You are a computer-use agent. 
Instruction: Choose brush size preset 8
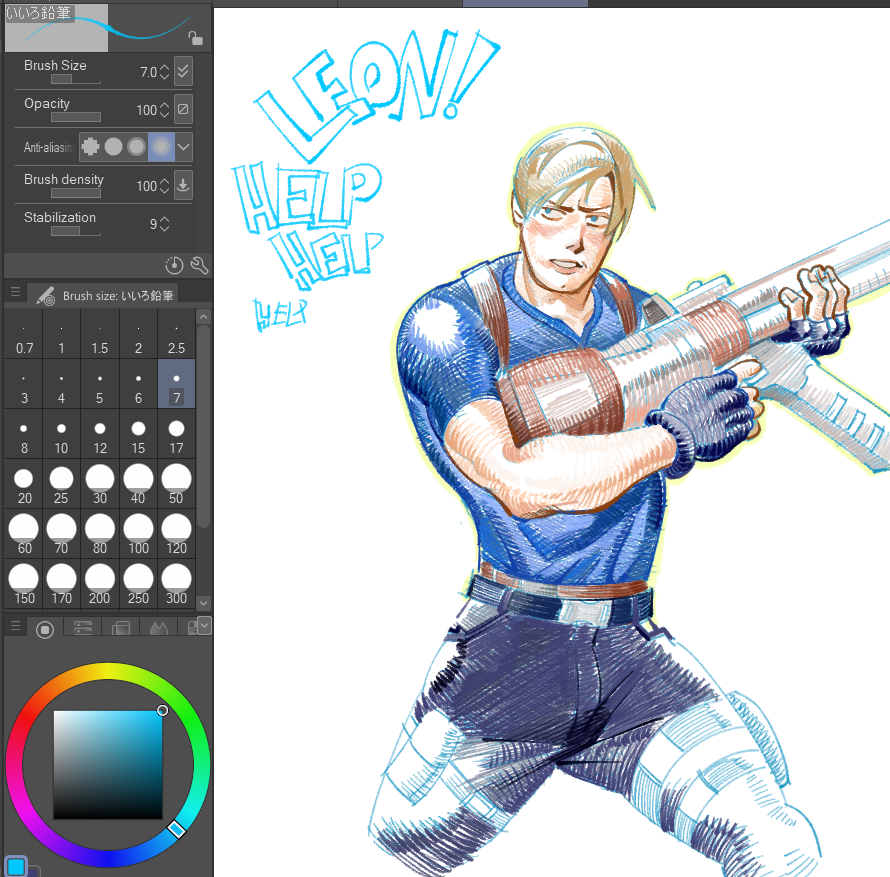coord(24,434)
